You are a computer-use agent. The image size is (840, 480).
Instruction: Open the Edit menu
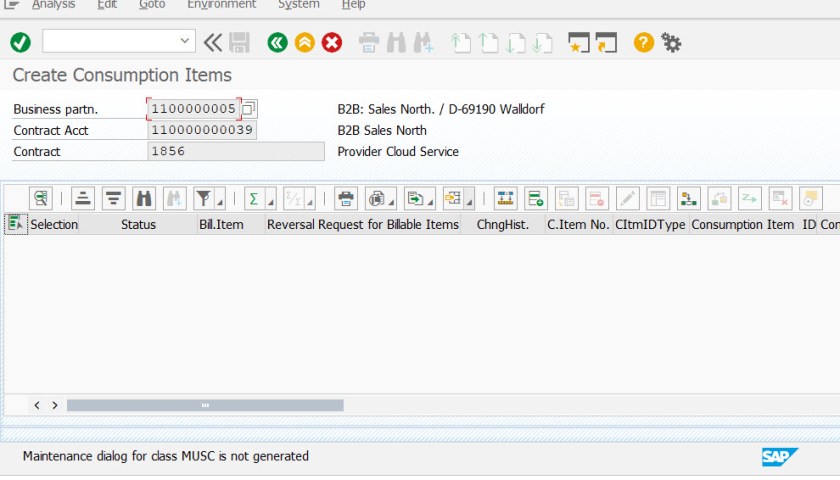pyautogui.click(x=107, y=5)
